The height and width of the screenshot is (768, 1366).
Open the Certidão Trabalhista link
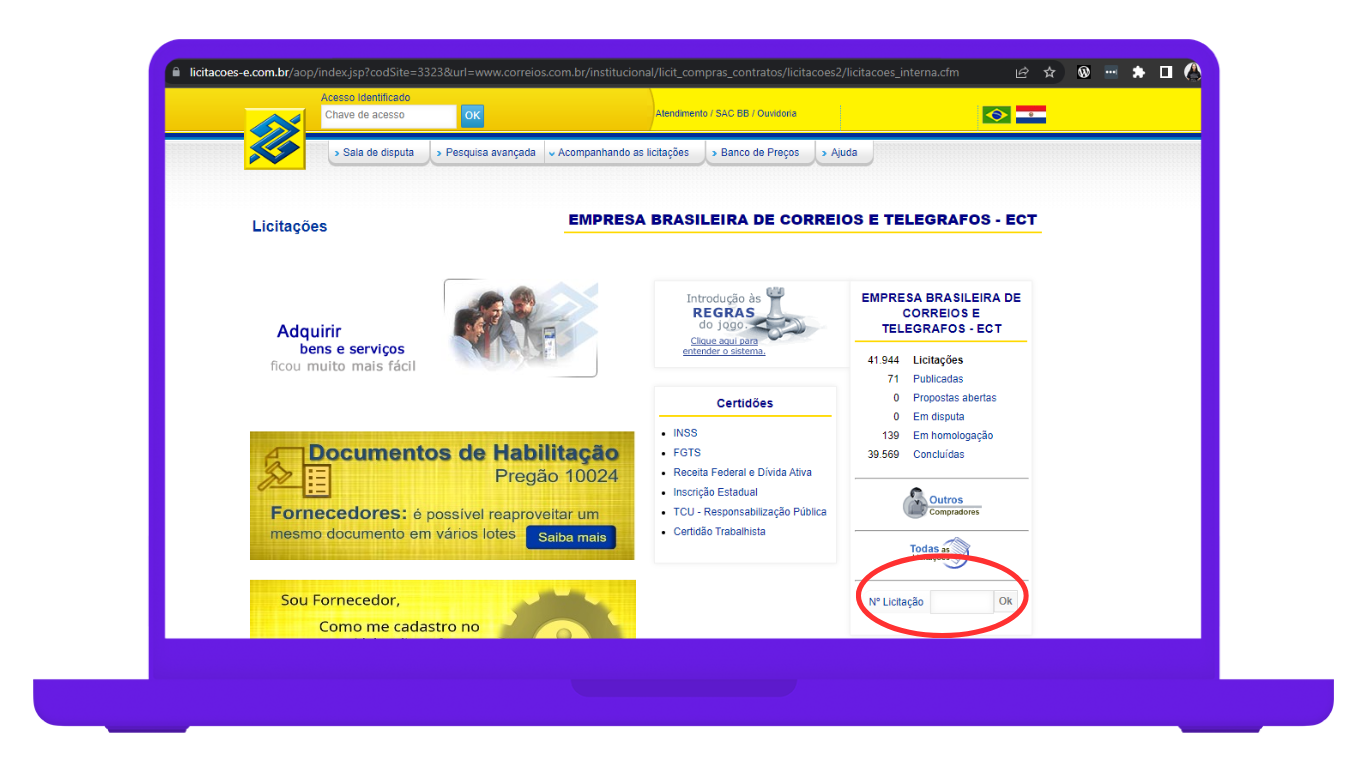click(x=719, y=532)
